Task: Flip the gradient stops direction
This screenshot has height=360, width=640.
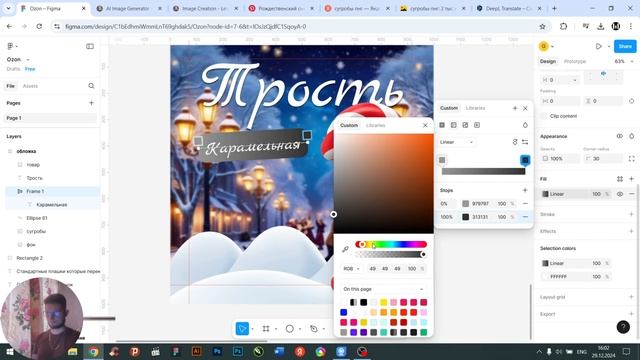Action: coord(525,142)
